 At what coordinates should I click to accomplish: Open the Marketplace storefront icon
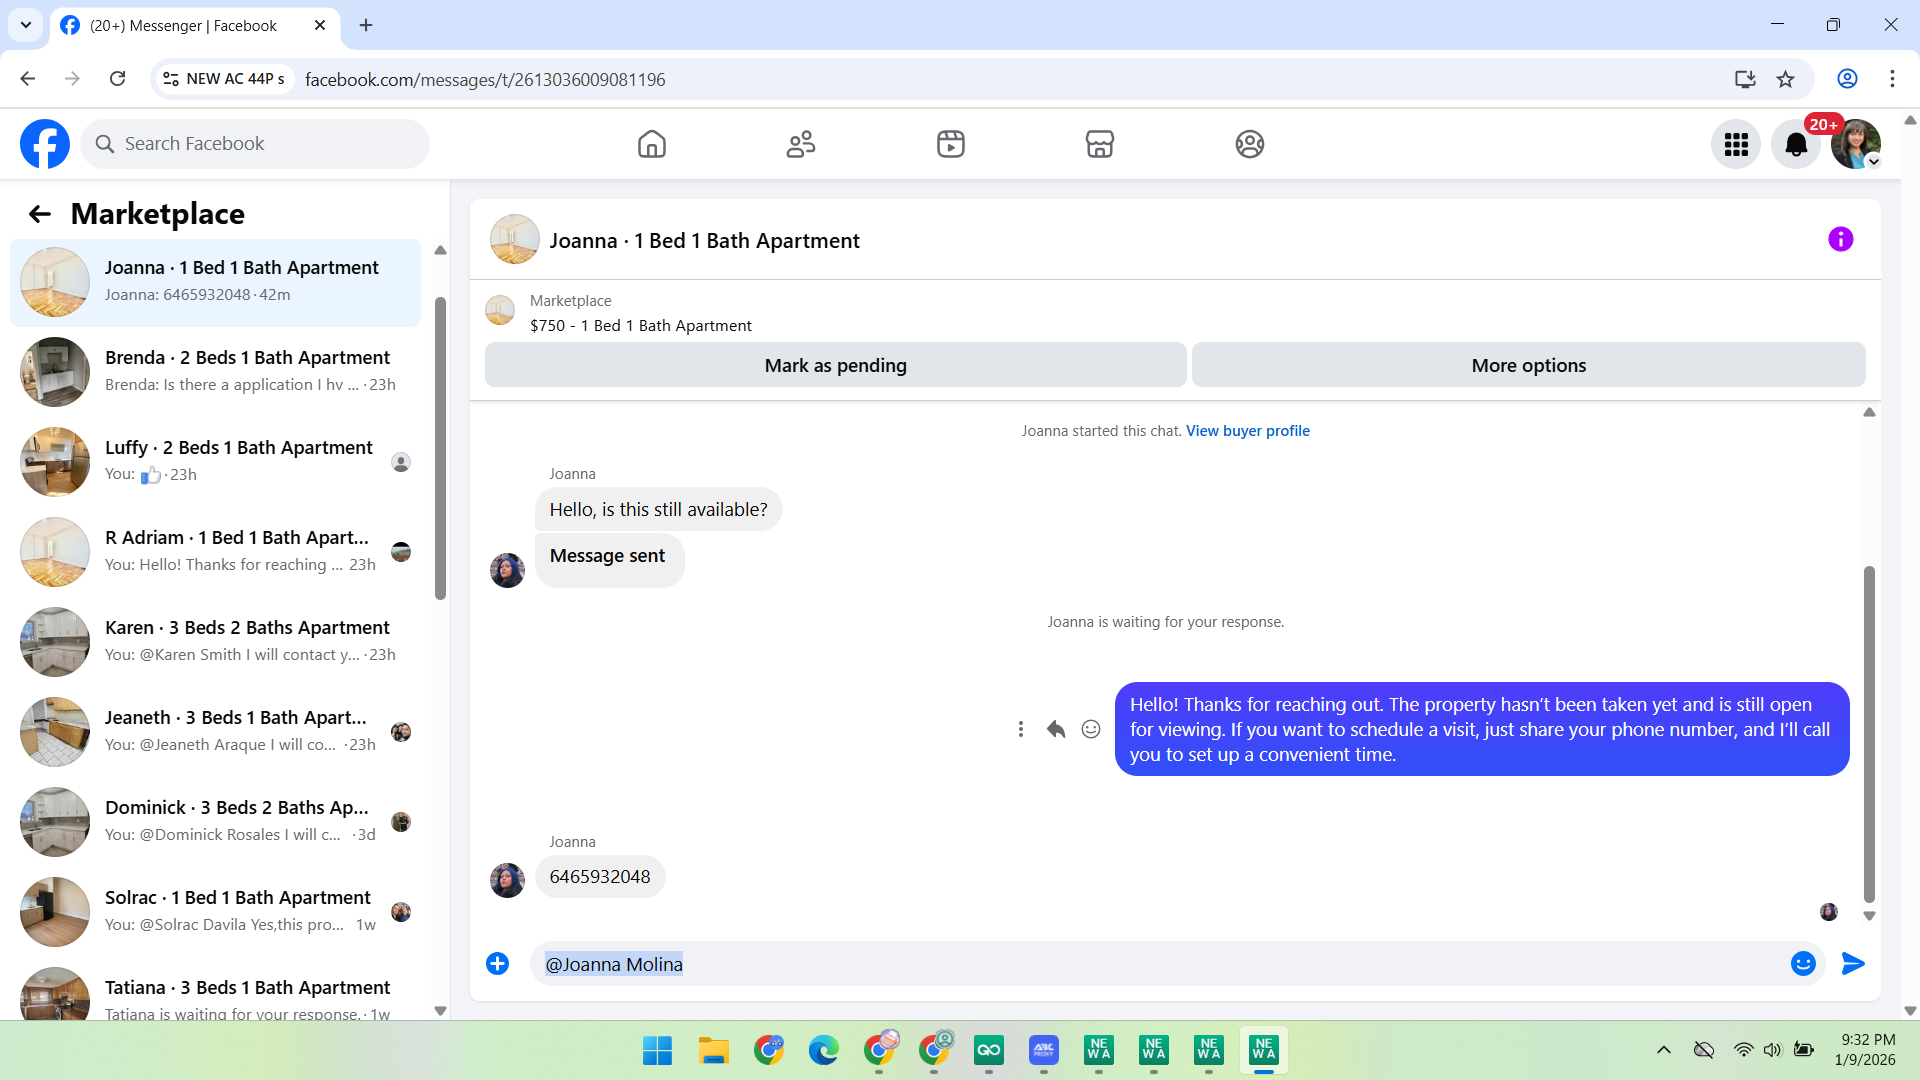[1099, 144]
